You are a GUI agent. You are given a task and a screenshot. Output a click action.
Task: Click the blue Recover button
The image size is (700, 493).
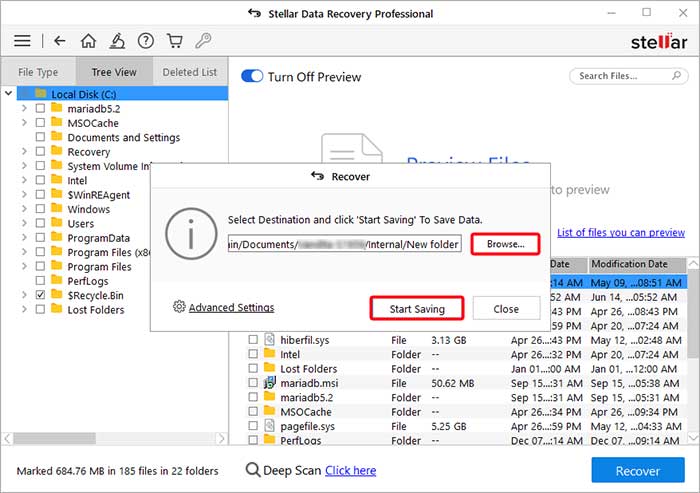coord(638,470)
